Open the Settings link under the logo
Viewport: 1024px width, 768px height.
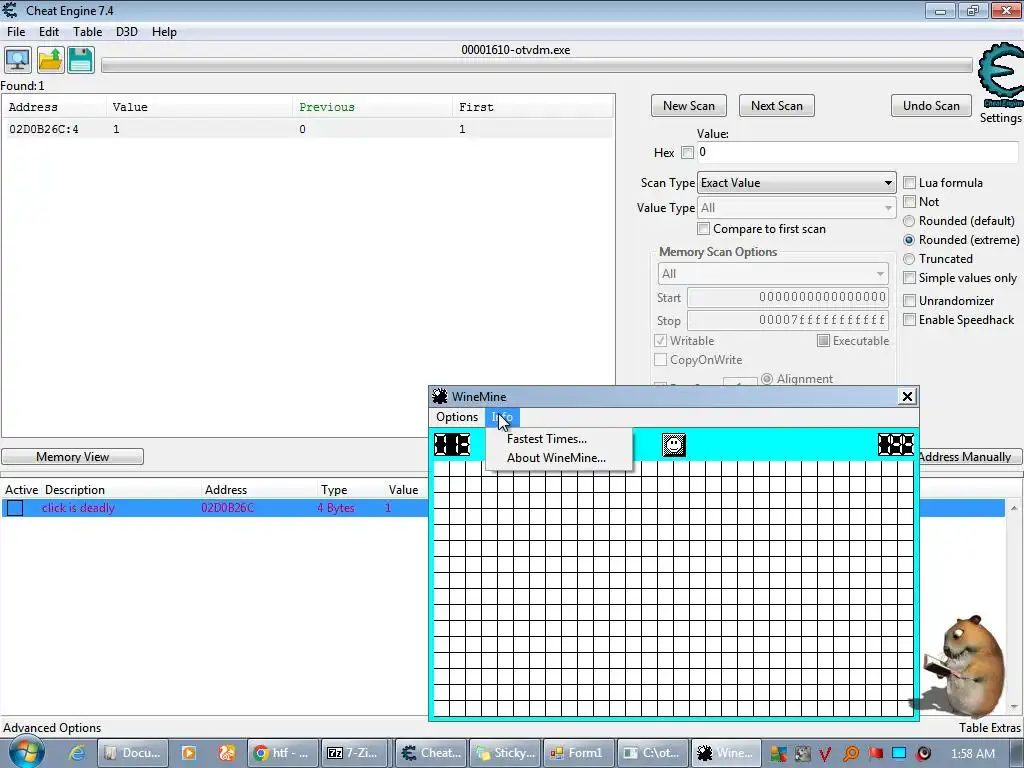click(1000, 118)
